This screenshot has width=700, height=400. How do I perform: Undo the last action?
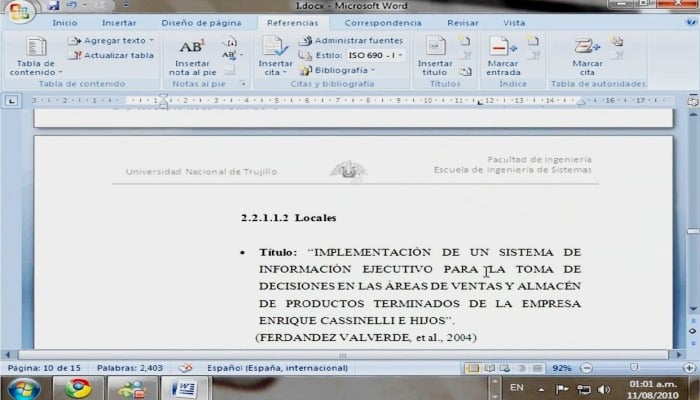(71, 5)
